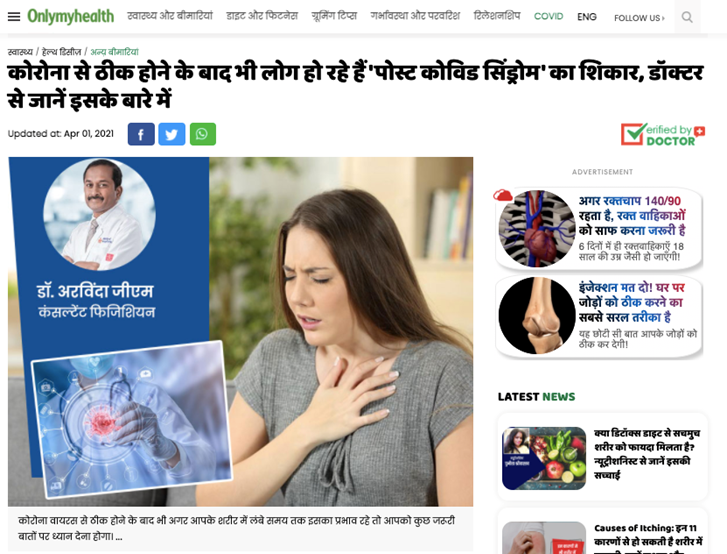The image size is (727, 554).
Task: Open the hamburger menu icon
Action: point(14,17)
